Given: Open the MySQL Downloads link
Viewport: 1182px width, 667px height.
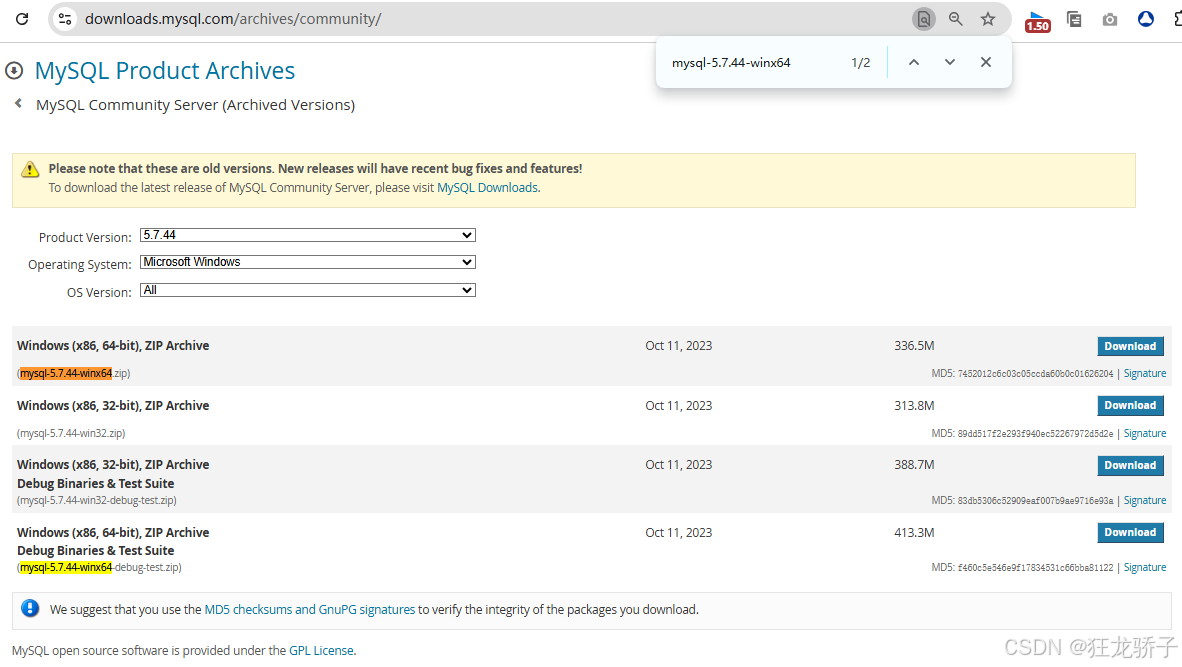Looking at the screenshot, I should 487,188.
